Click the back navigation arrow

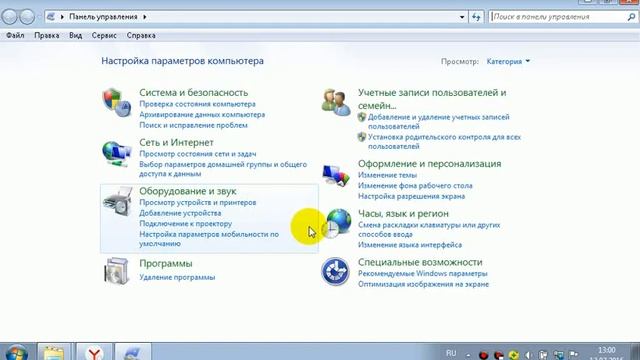coord(9,17)
